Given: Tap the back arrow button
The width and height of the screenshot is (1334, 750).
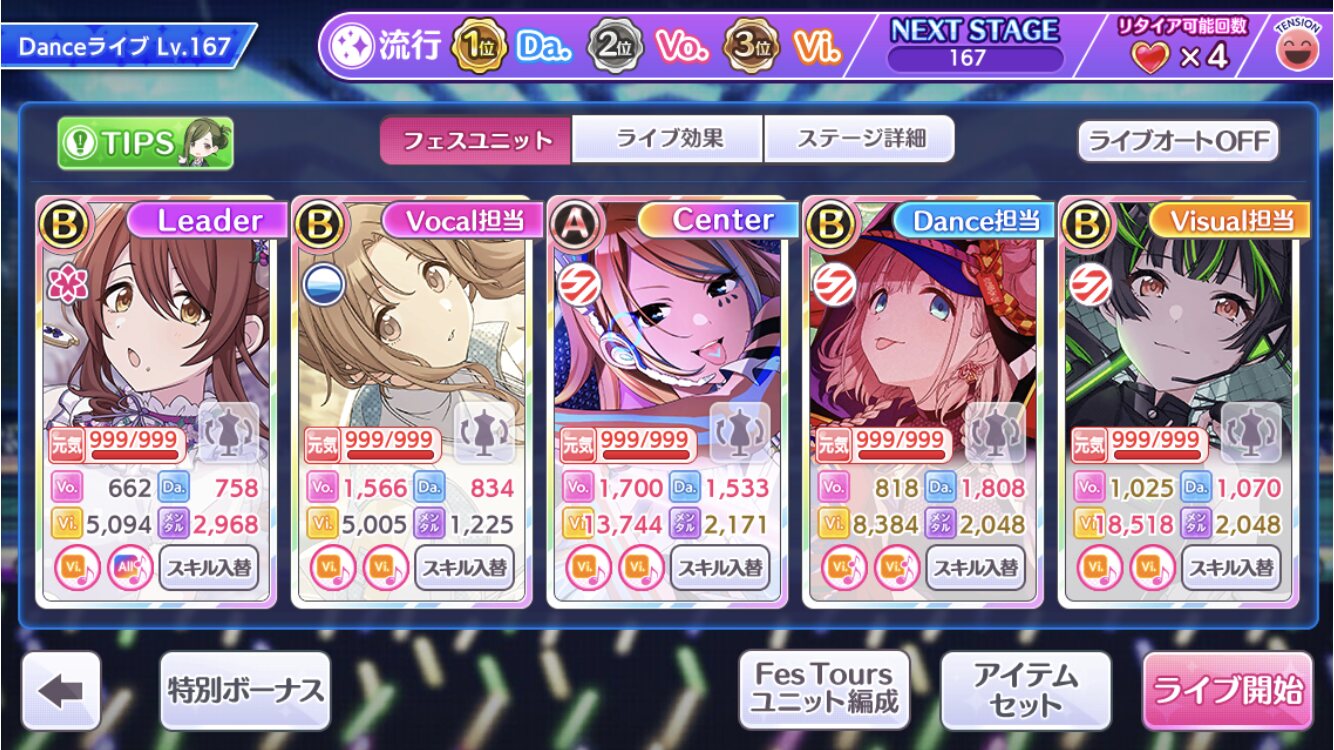Looking at the screenshot, I should [61, 690].
